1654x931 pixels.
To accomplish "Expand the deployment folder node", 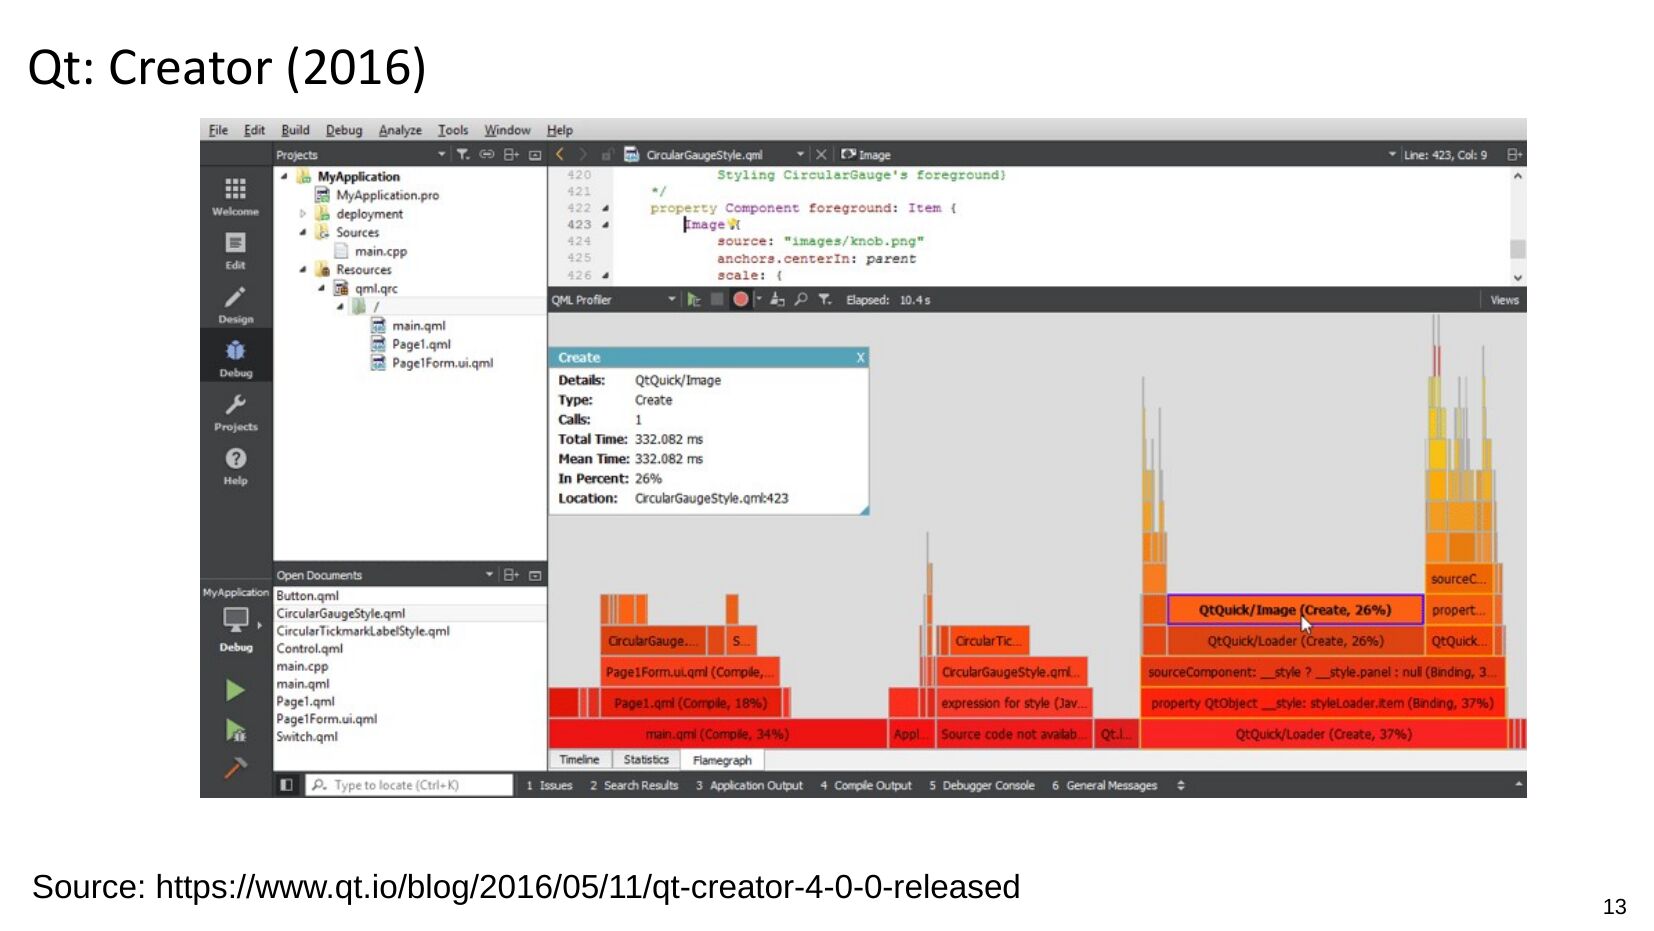I will click(x=303, y=214).
